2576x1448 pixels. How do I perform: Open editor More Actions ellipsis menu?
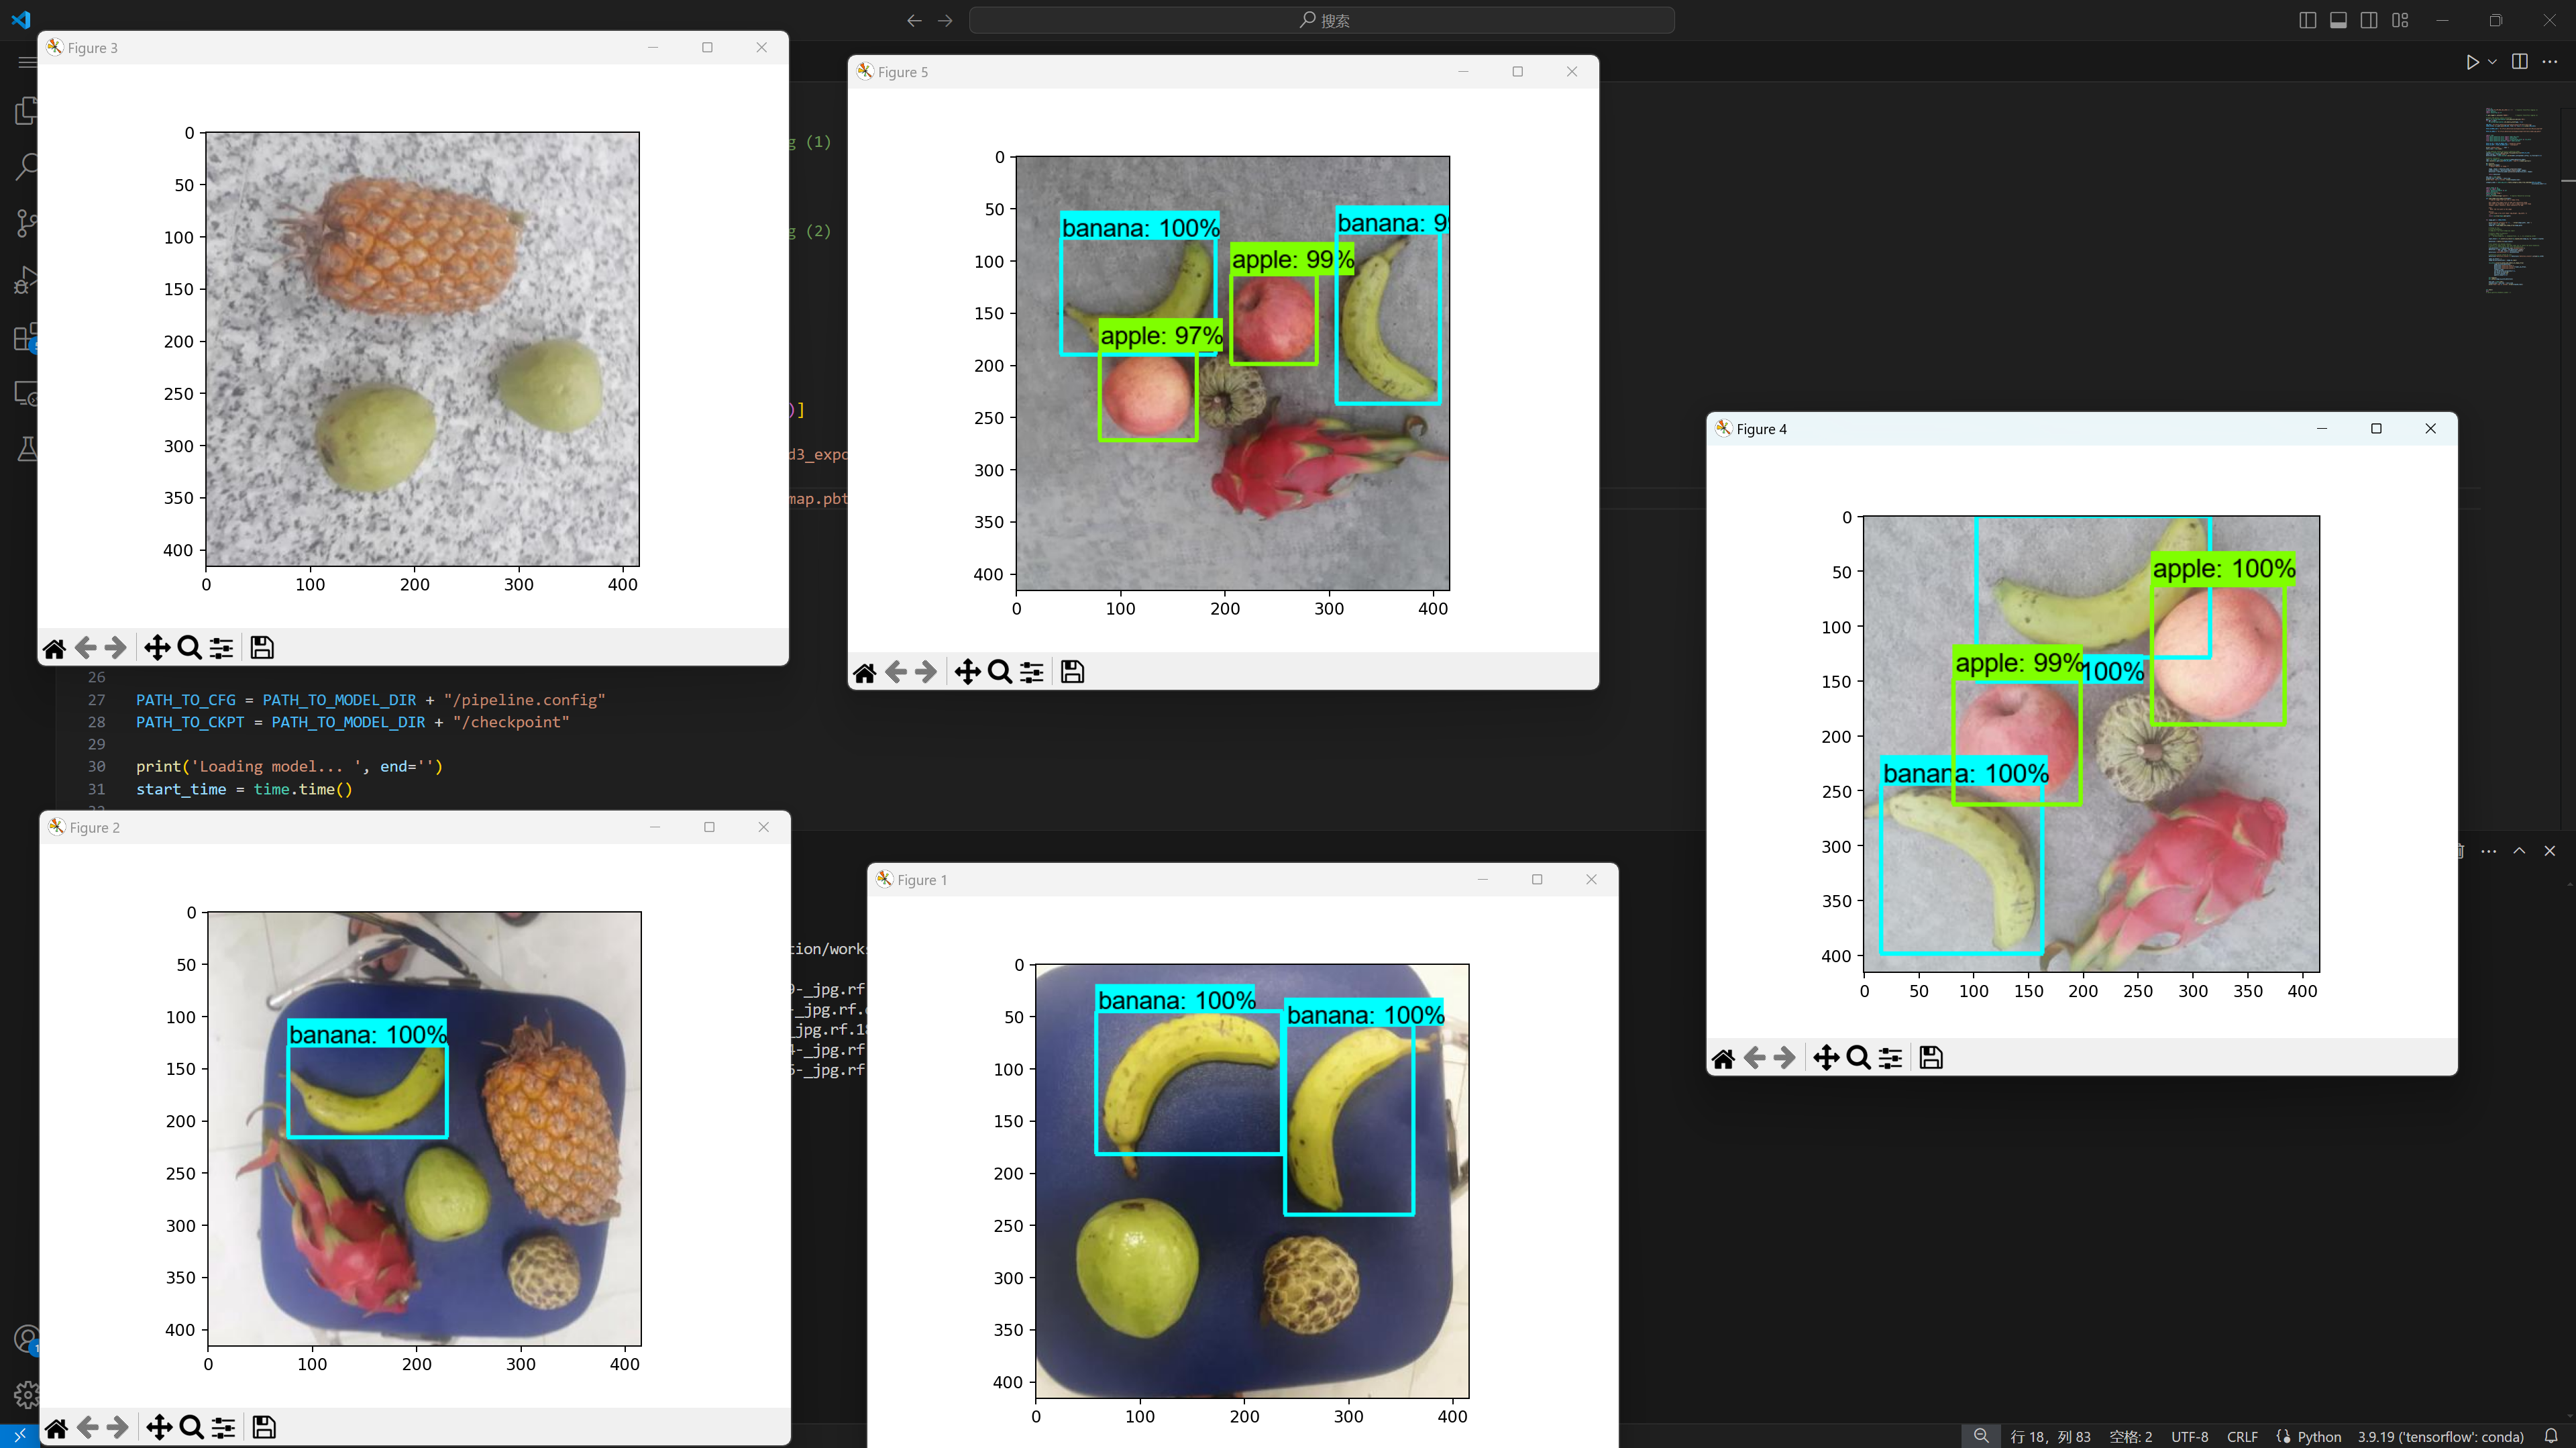tap(2550, 62)
